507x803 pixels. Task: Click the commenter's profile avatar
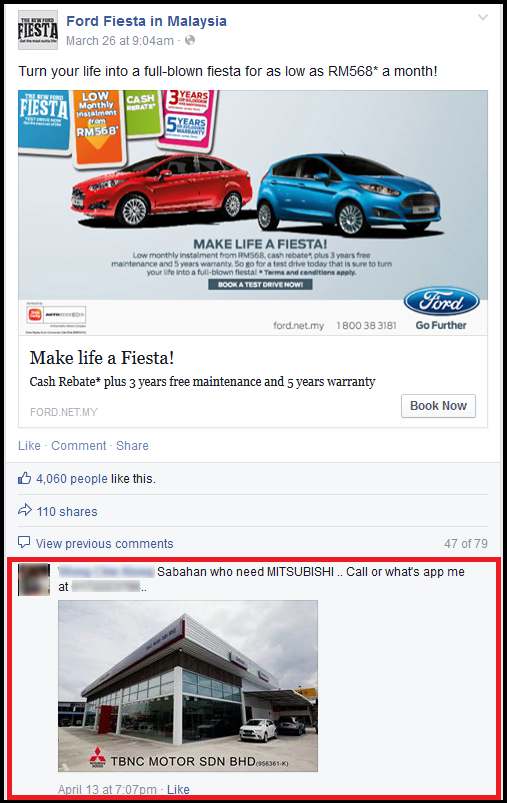point(34,579)
